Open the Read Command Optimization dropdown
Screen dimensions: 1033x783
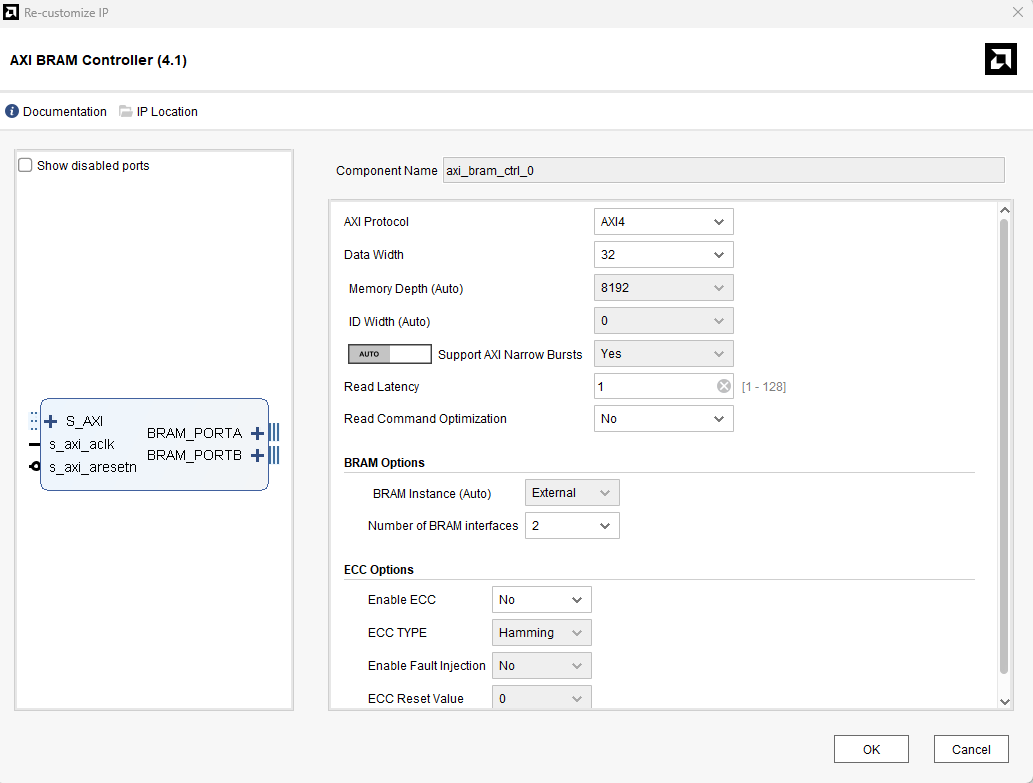663,419
